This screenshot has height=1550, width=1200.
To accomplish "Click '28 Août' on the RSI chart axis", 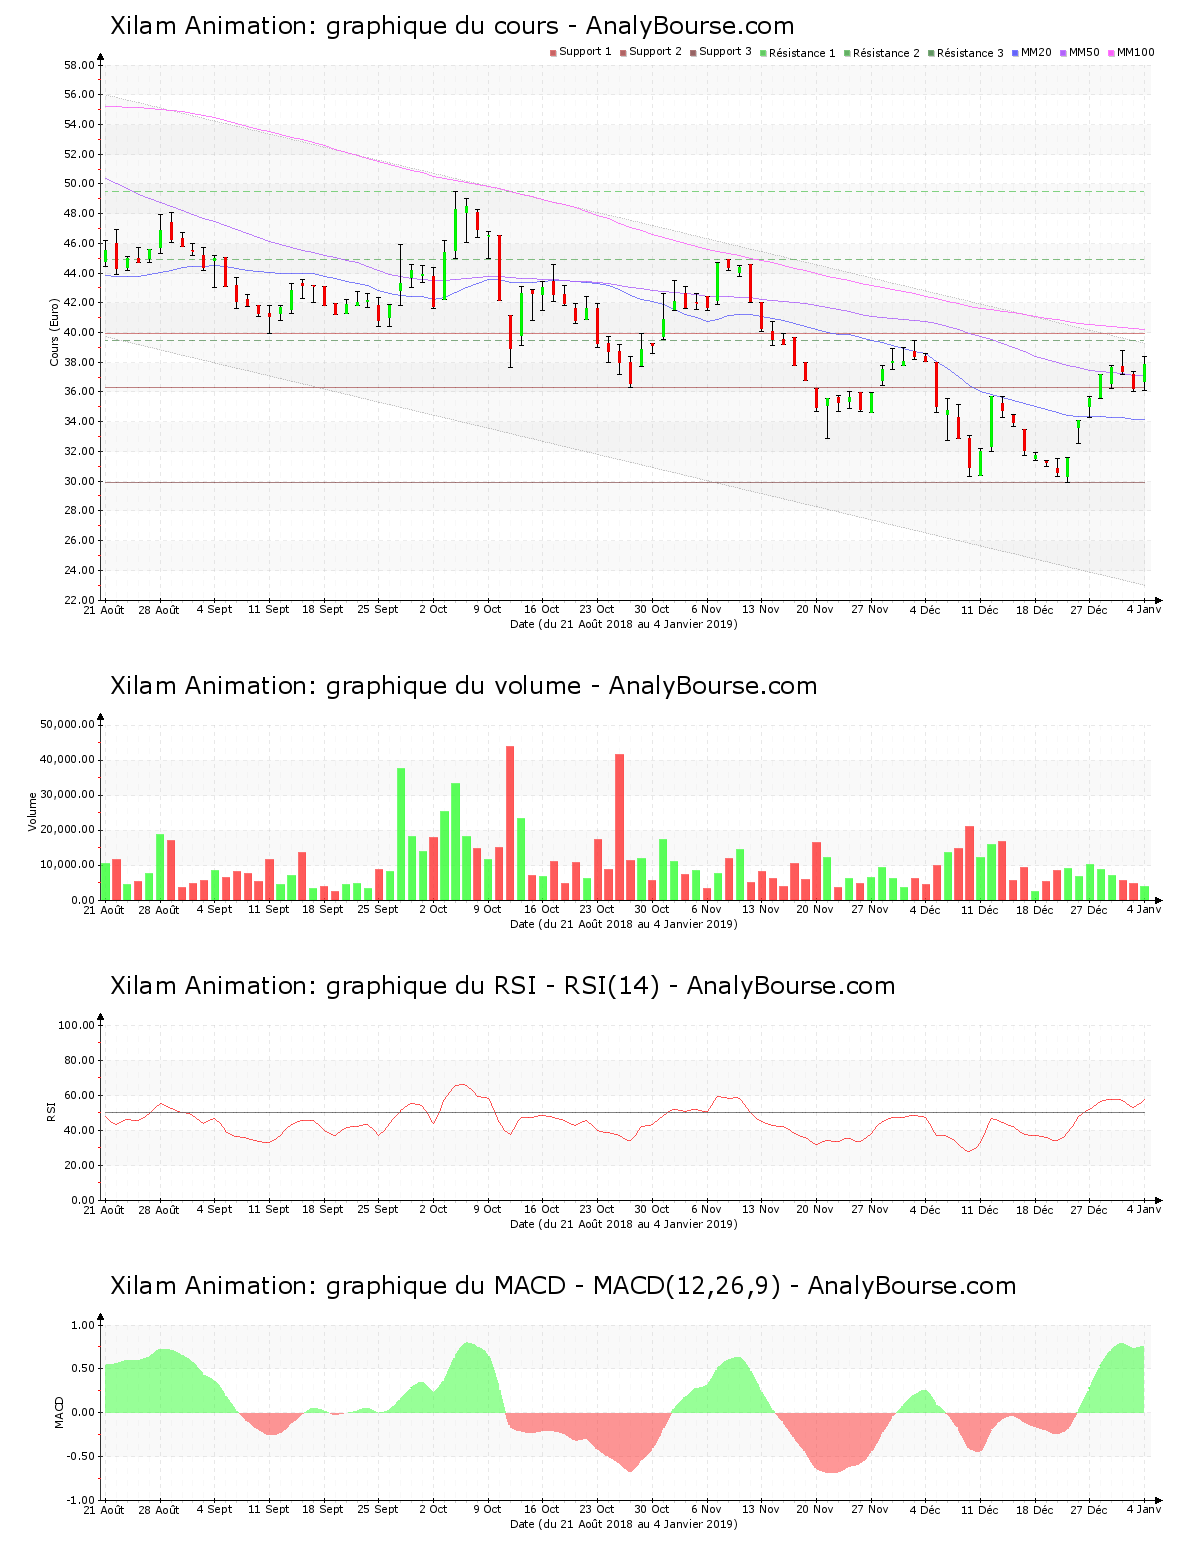I will (x=159, y=1210).
